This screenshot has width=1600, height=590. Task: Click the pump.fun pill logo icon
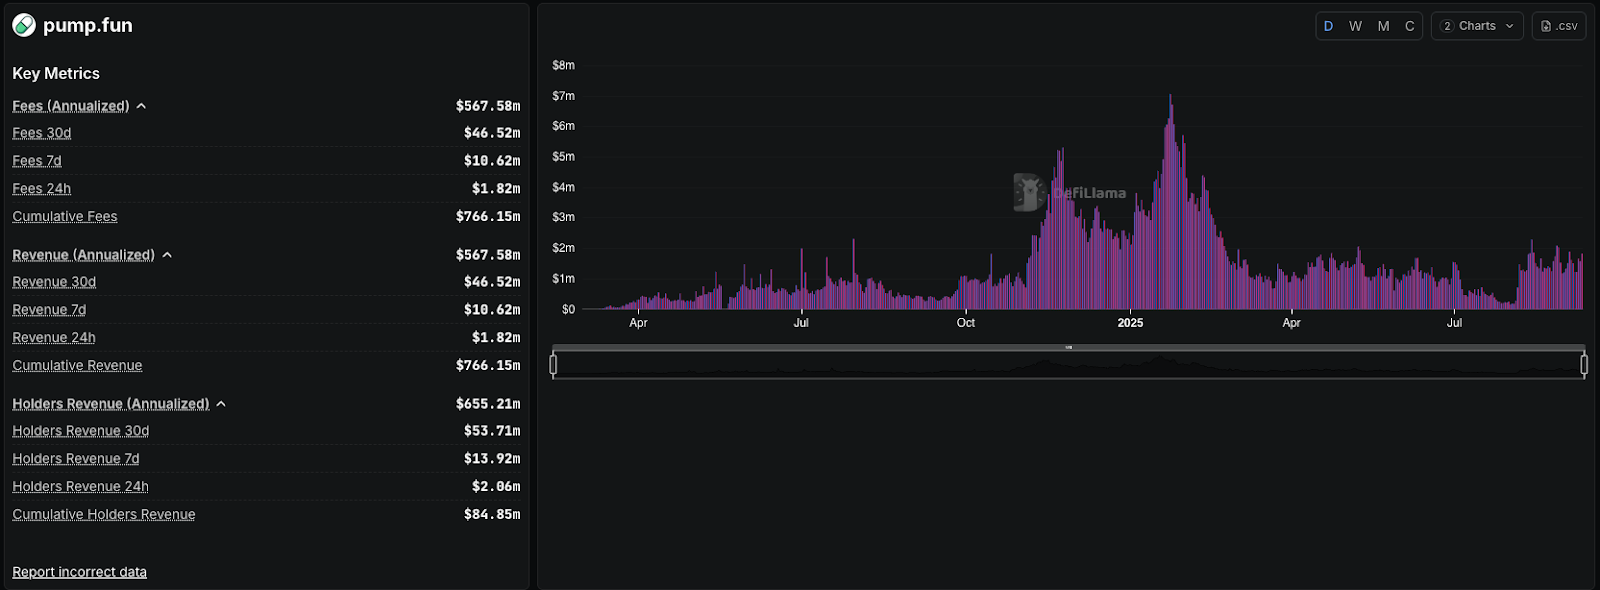24,25
